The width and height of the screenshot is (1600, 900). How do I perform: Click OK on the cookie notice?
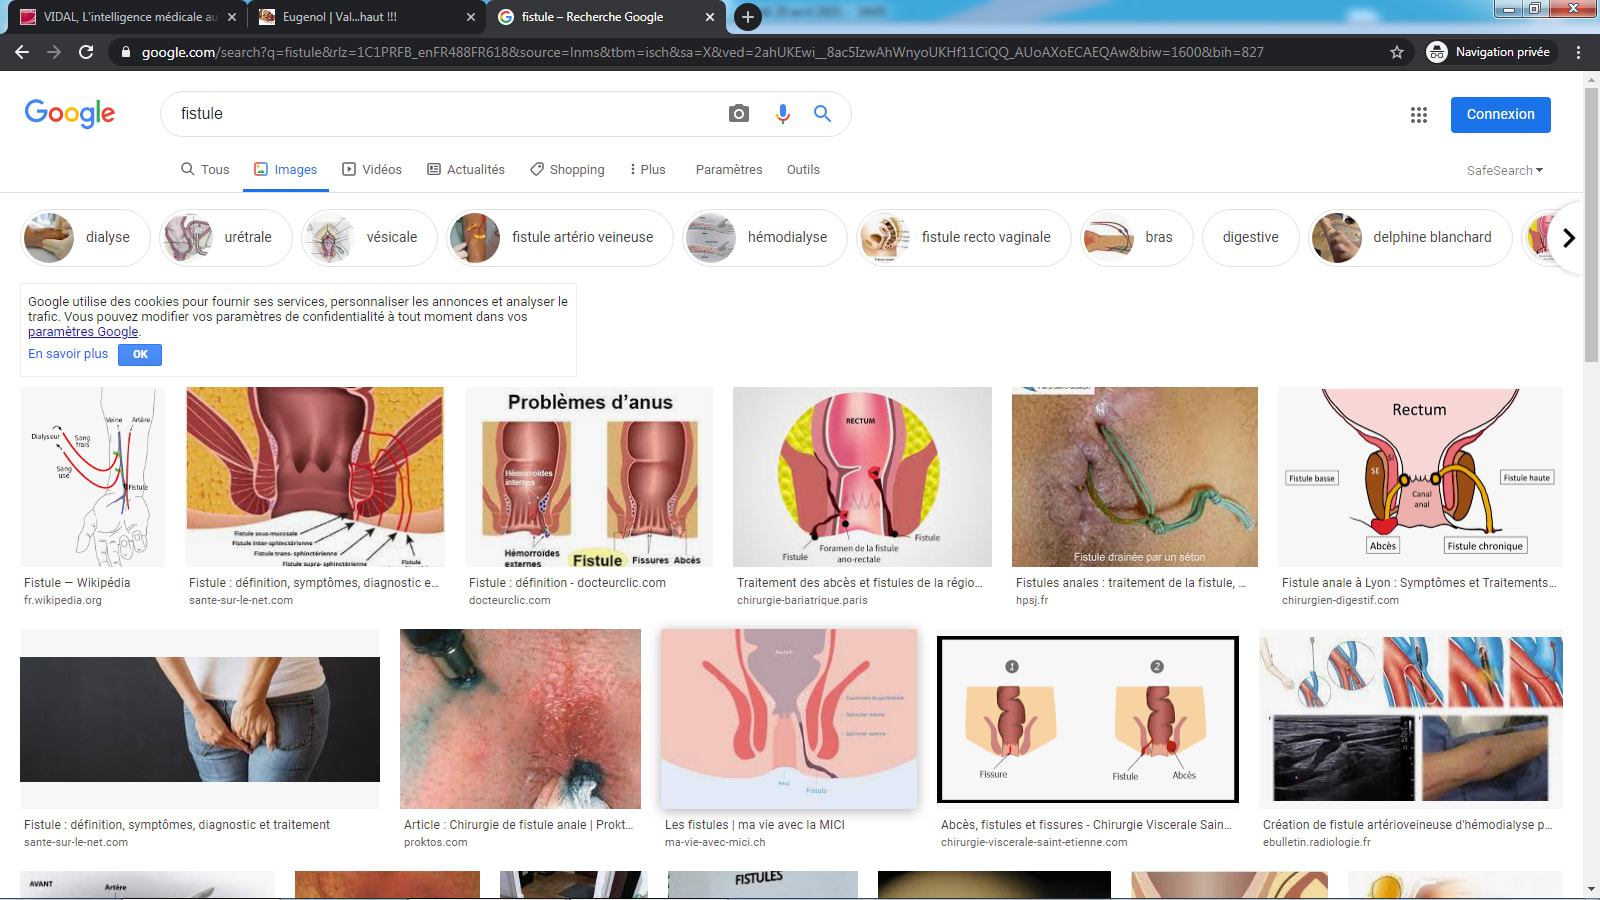[x=140, y=354]
